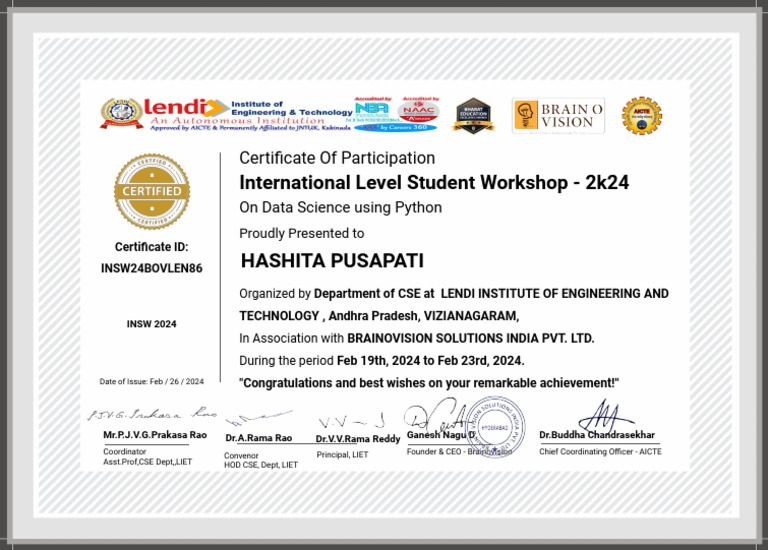Click the Dr.A.Rama Rao handwritten signature
Viewport: 768px width, 550px height.
click(x=259, y=418)
